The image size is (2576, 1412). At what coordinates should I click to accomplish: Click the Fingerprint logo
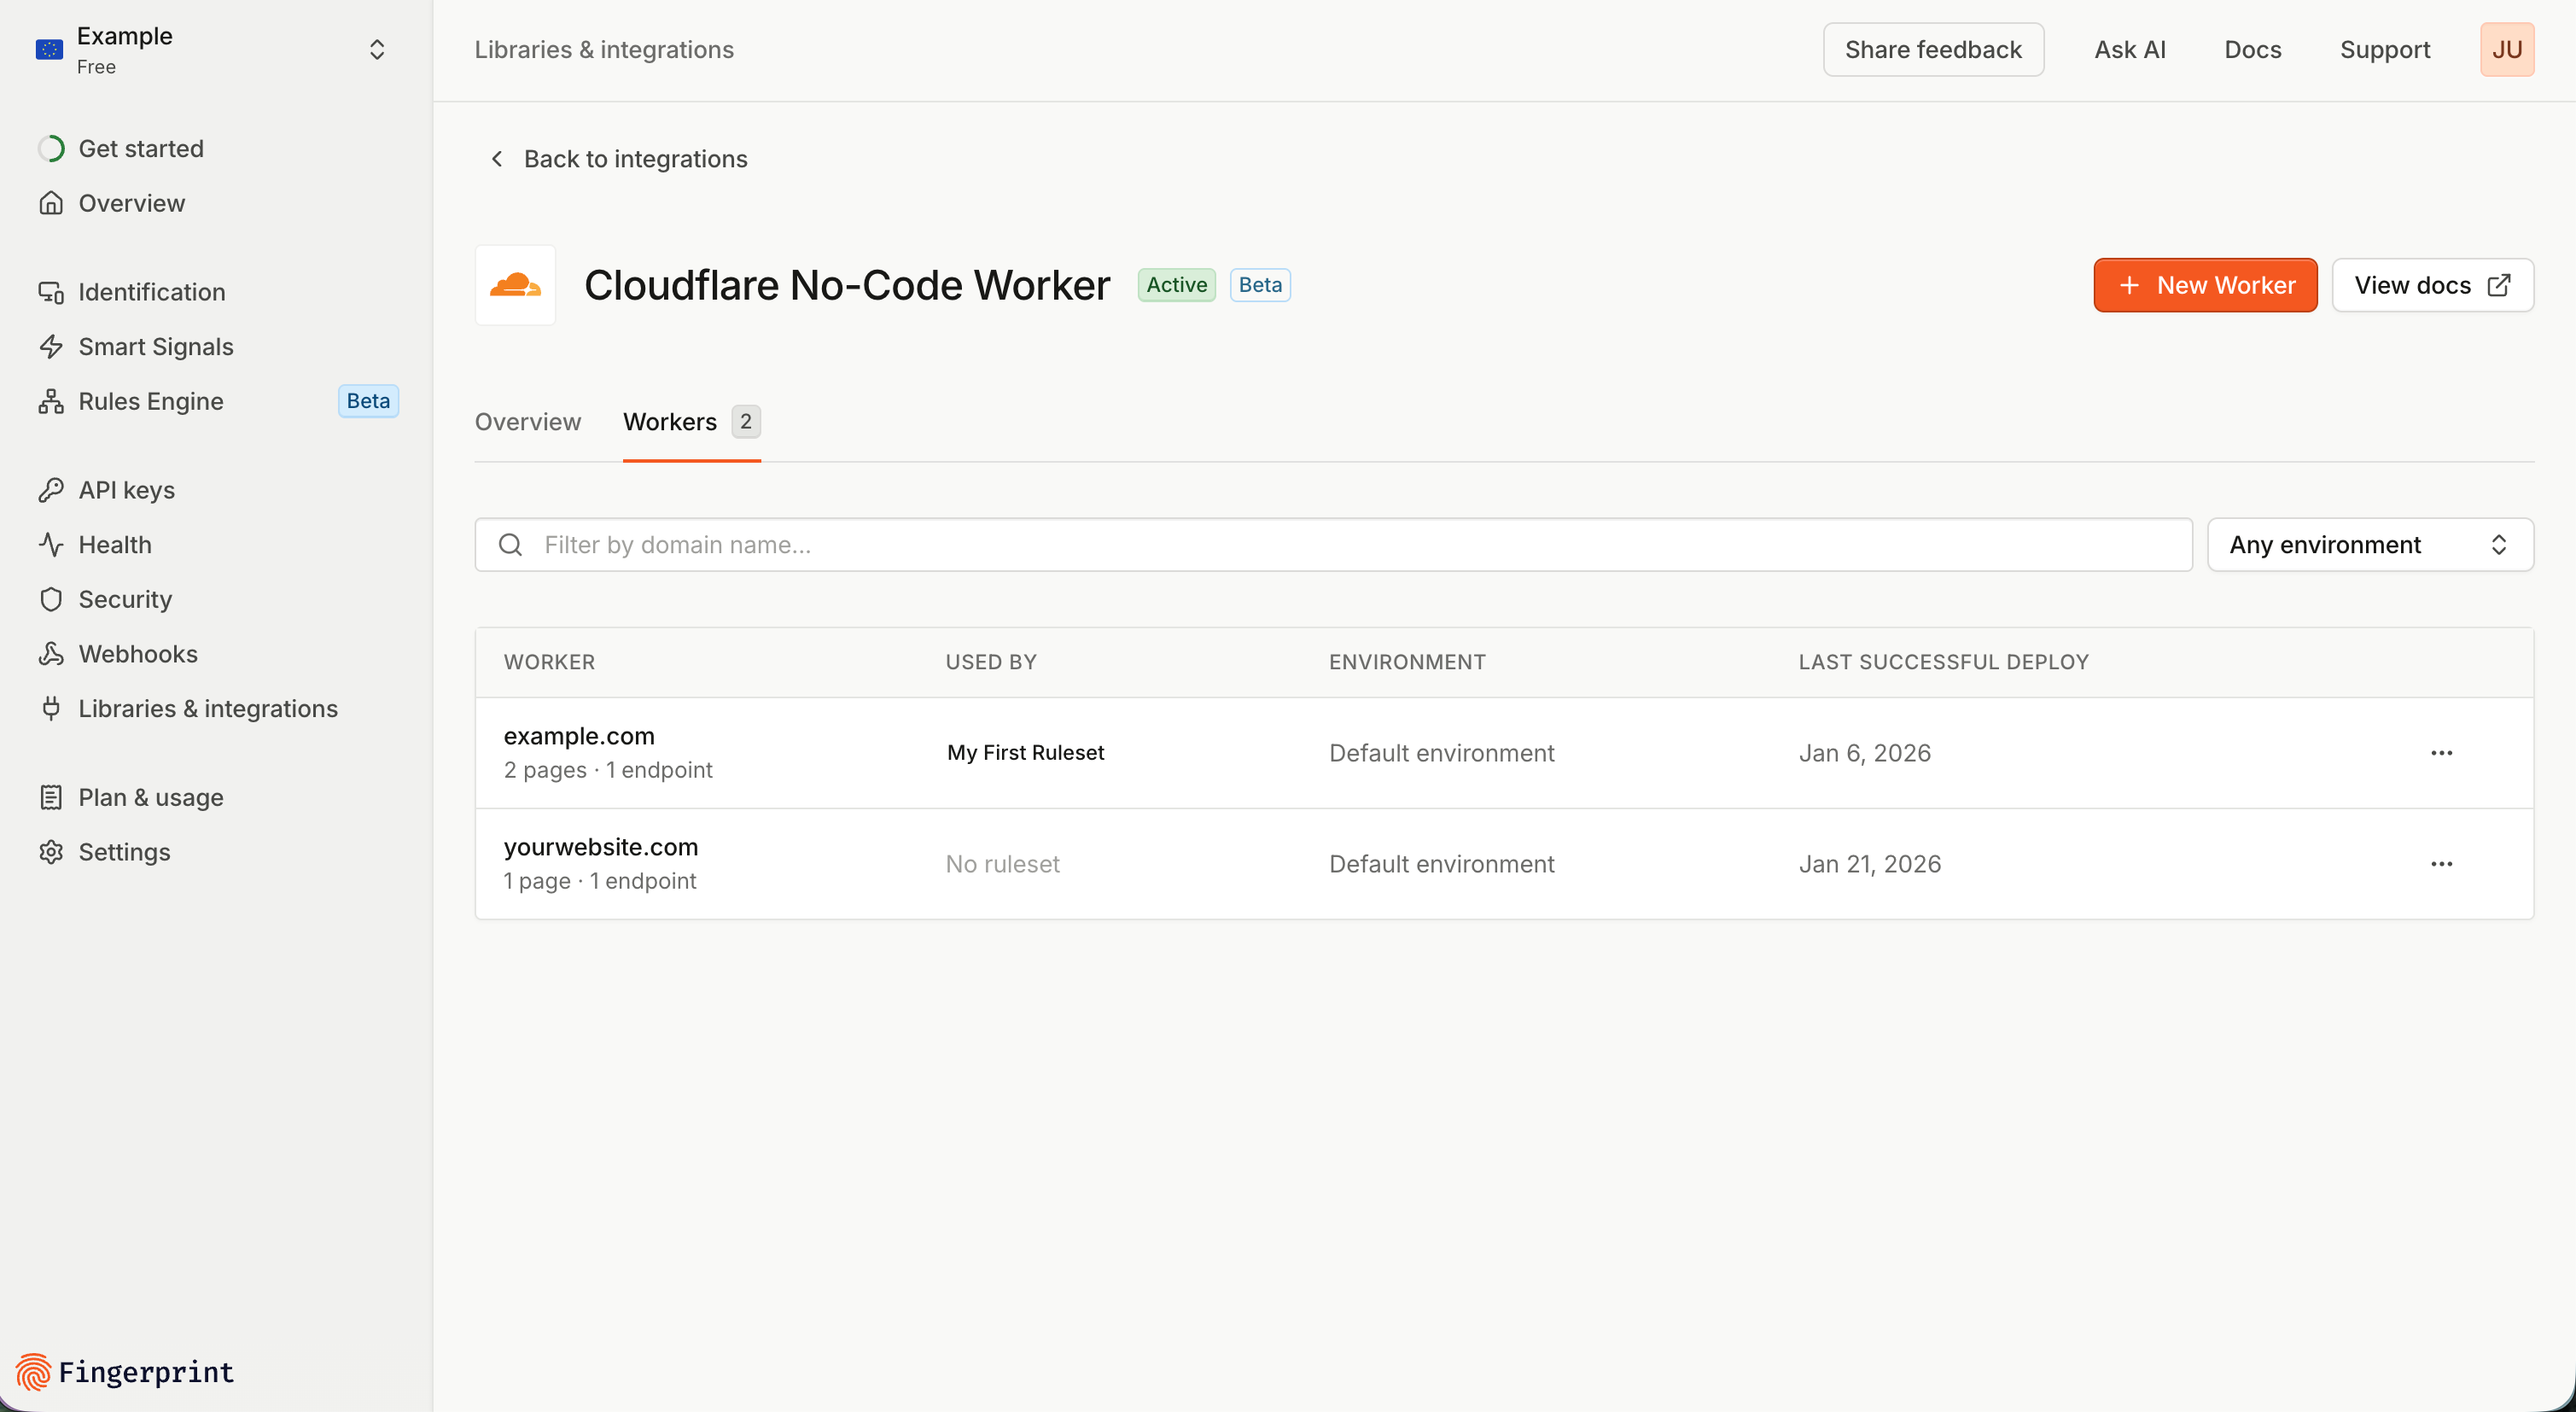[x=125, y=1371]
